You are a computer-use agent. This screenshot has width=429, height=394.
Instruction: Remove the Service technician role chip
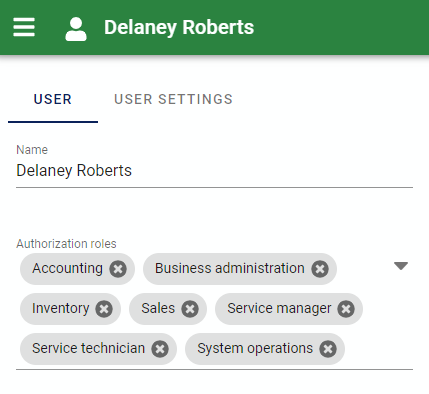click(x=160, y=349)
